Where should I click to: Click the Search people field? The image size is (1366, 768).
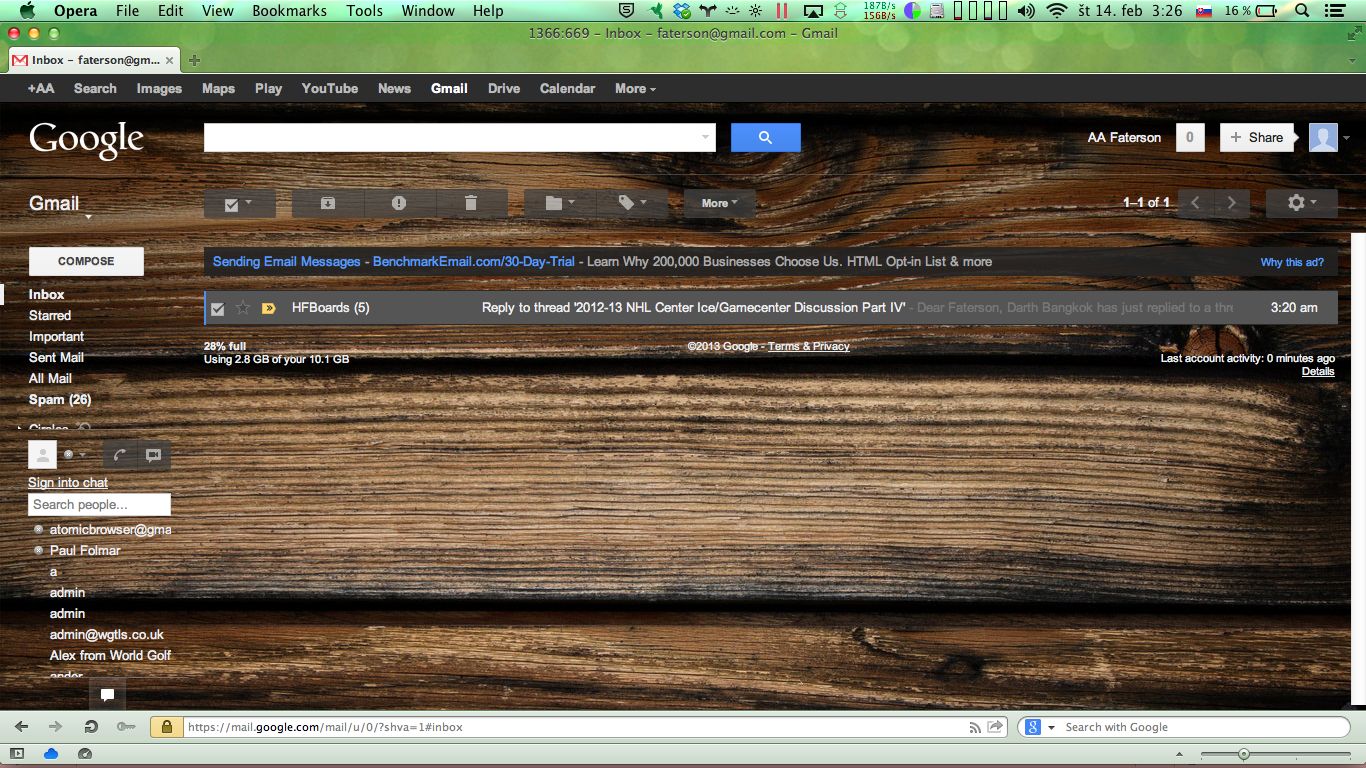point(100,505)
